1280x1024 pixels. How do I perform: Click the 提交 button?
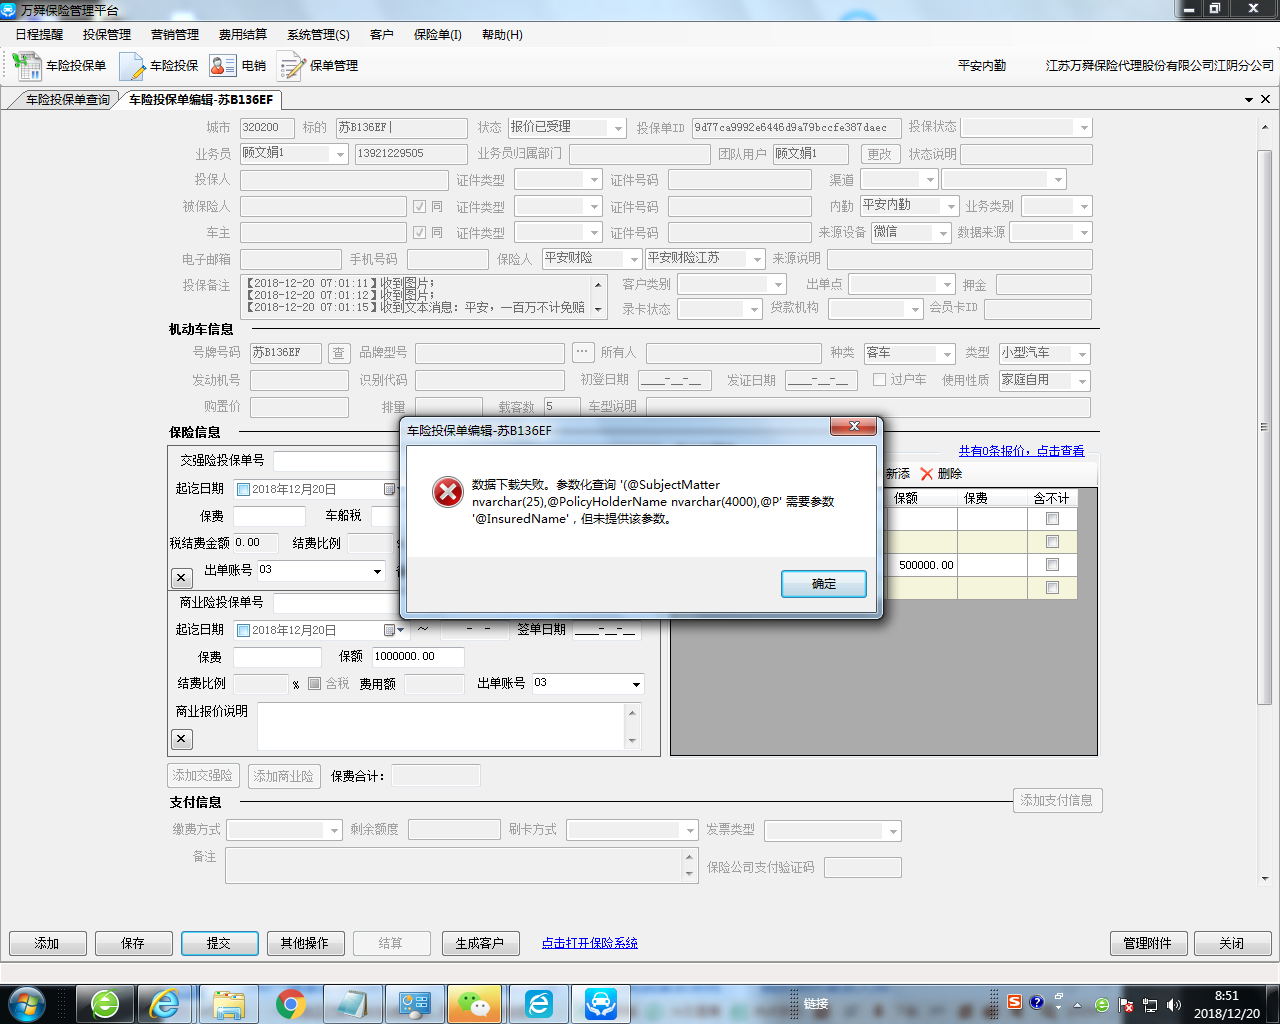(x=219, y=944)
